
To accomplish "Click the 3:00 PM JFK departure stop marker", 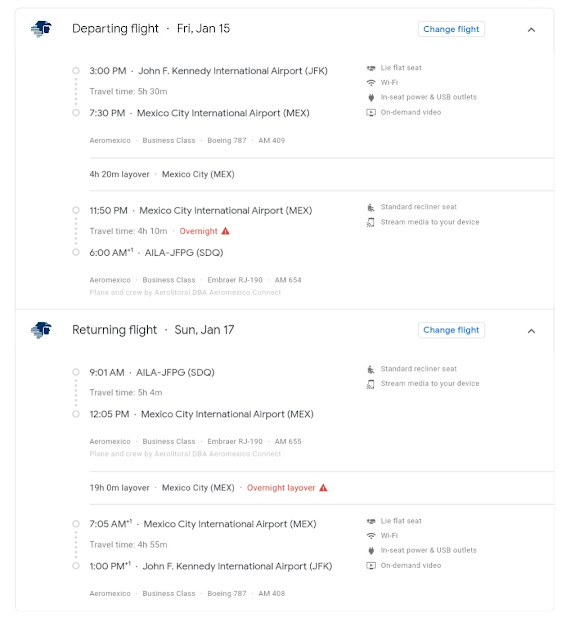I will click(x=76, y=71).
